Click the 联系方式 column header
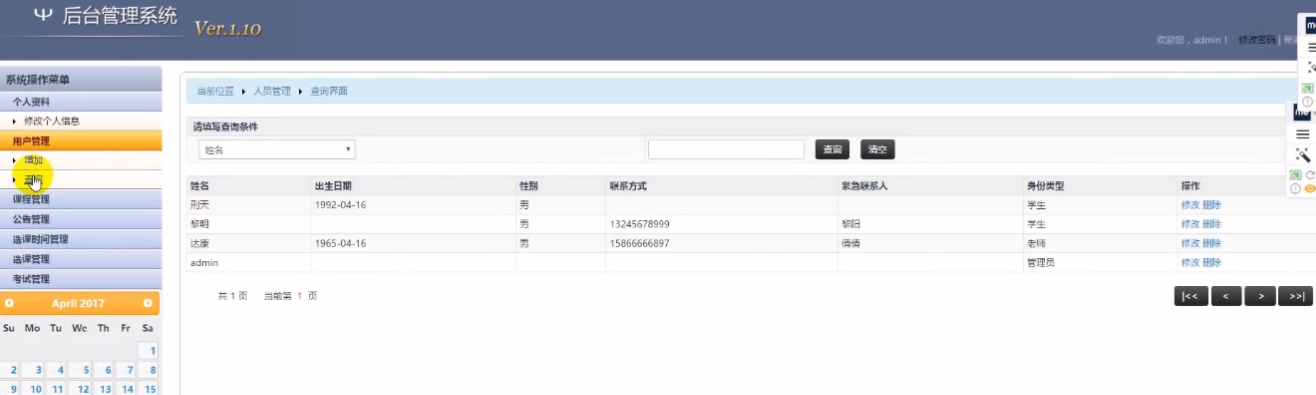The height and width of the screenshot is (395, 1316). (x=628, y=186)
